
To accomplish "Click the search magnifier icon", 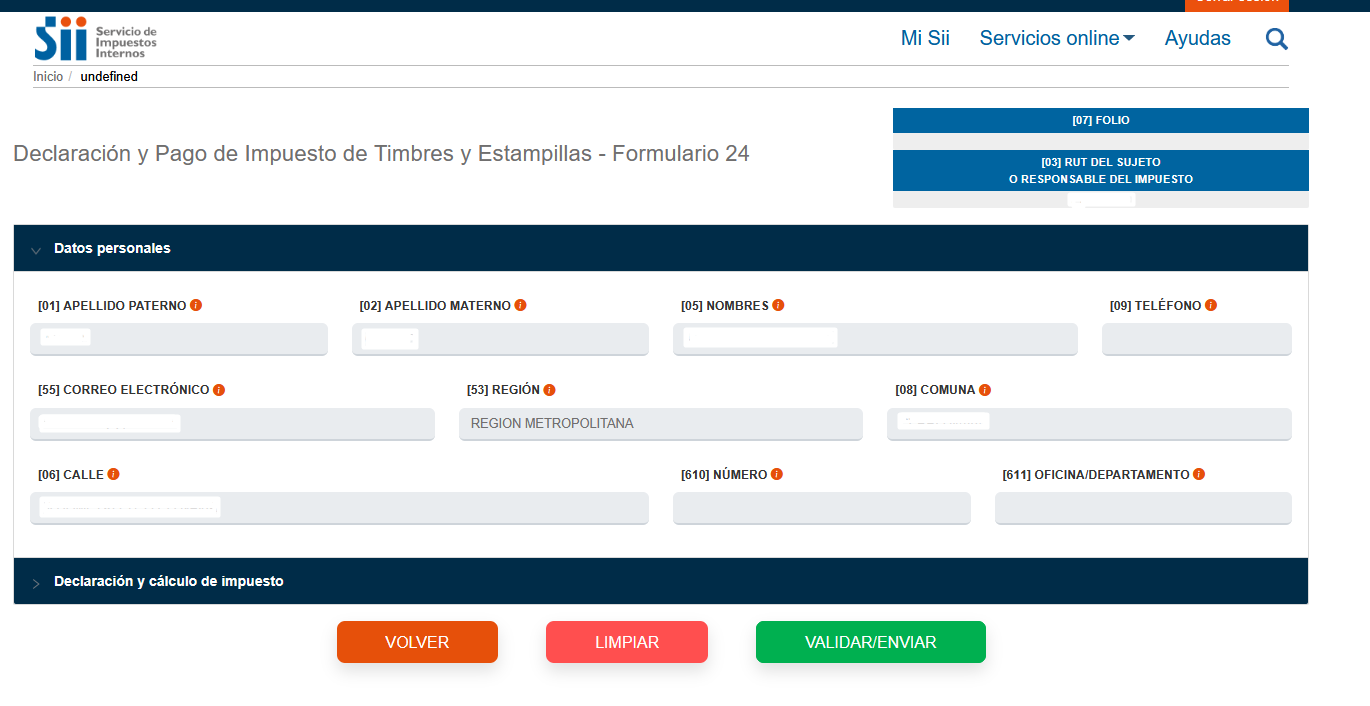I will pyautogui.click(x=1276, y=39).
